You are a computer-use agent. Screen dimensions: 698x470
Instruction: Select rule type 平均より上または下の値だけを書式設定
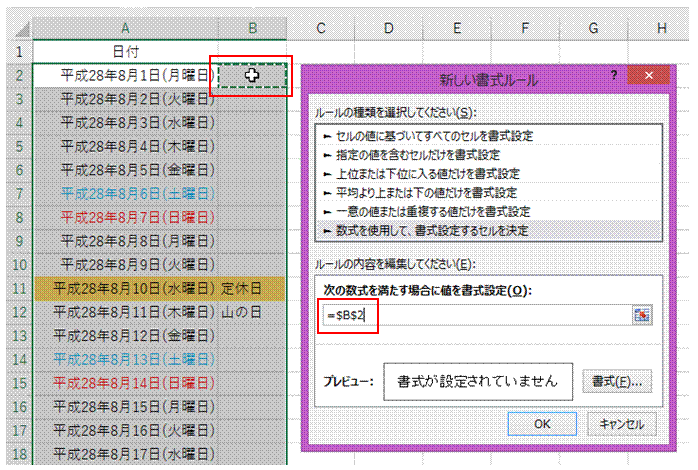tap(488, 193)
